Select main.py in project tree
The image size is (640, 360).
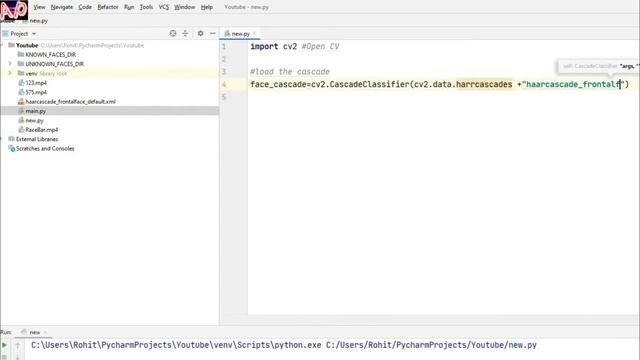(x=36, y=111)
